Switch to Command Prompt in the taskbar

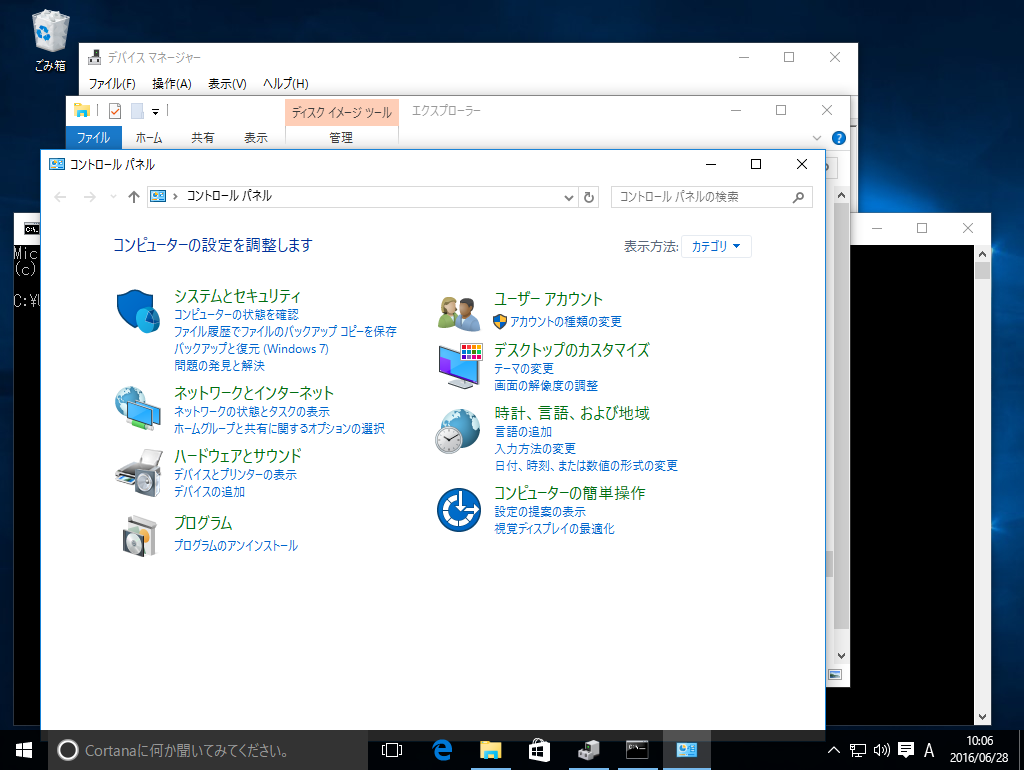tap(637, 750)
